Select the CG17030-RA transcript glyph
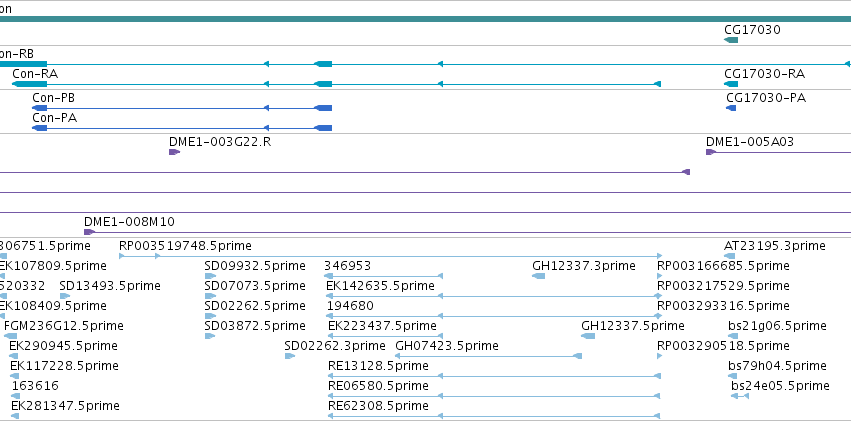 731,84
